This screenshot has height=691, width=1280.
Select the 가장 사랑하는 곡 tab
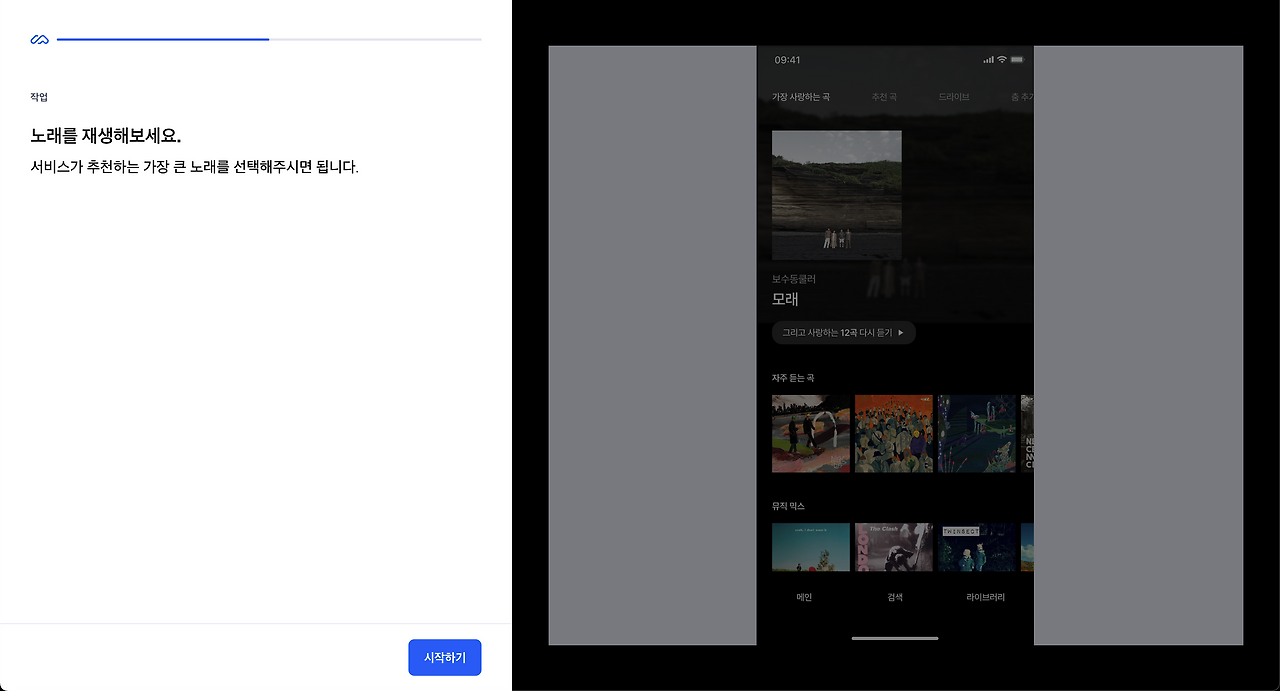tap(801, 97)
